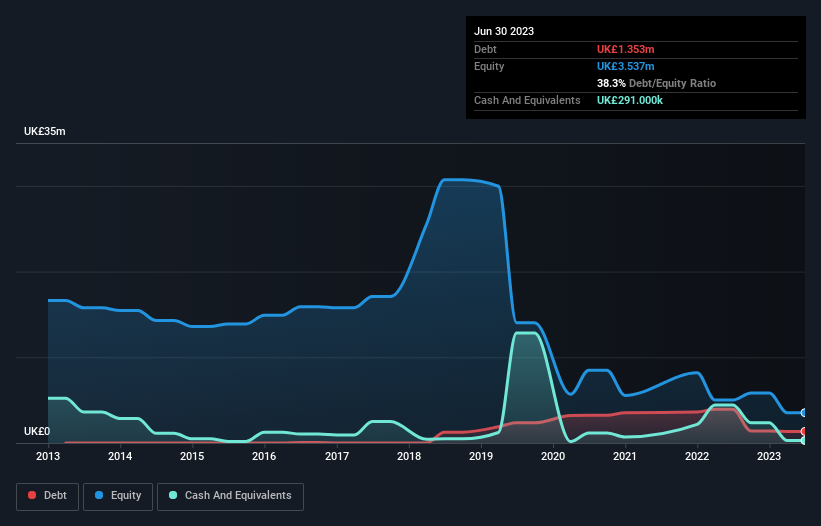Viewport: 821px width, 526px height.
Task: Click the teal Cash endpoint marker
Action: (x=804, y=441)
